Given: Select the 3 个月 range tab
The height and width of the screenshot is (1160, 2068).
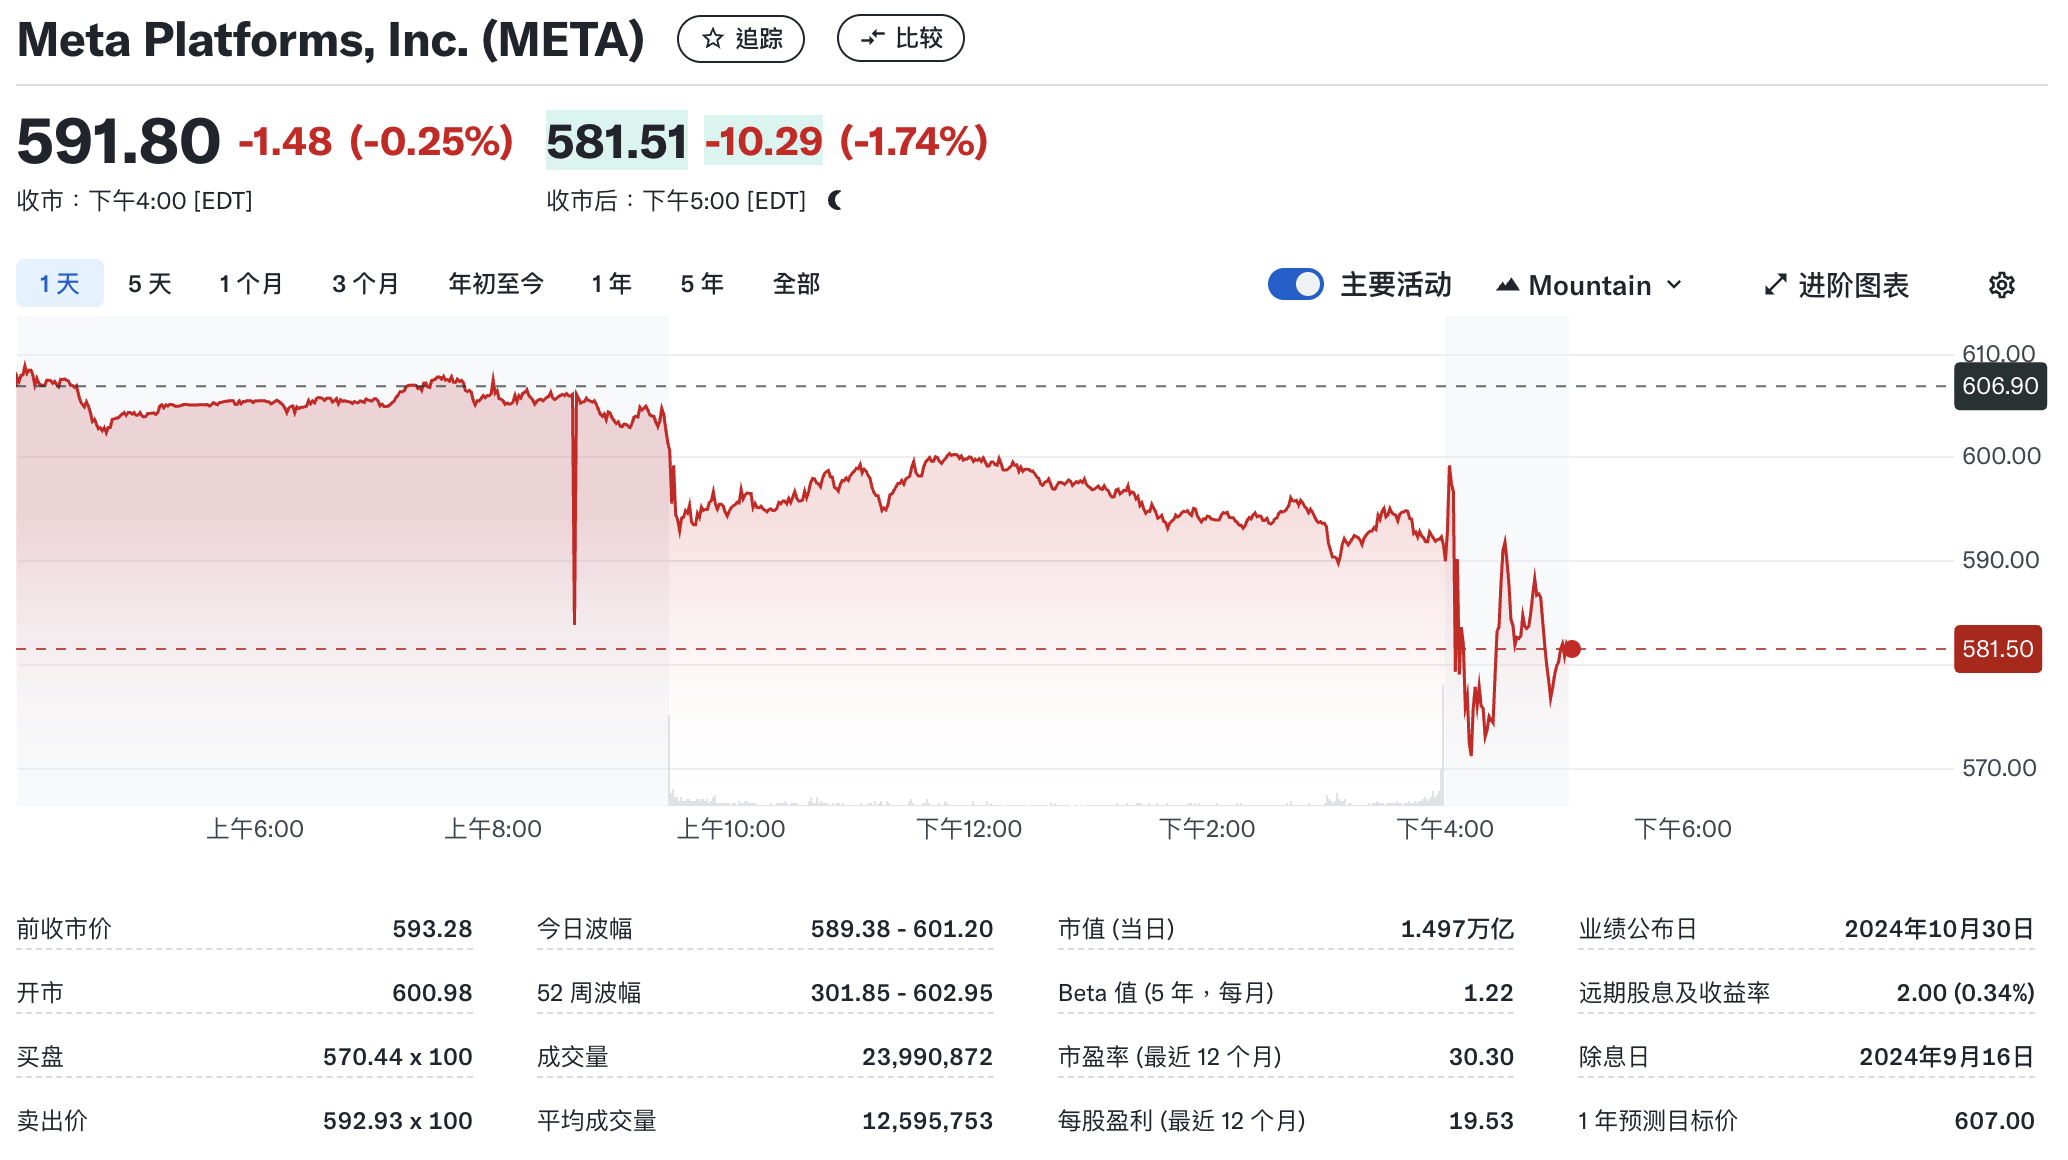Looking at the screenshot, I should click(x=365, y=284).
